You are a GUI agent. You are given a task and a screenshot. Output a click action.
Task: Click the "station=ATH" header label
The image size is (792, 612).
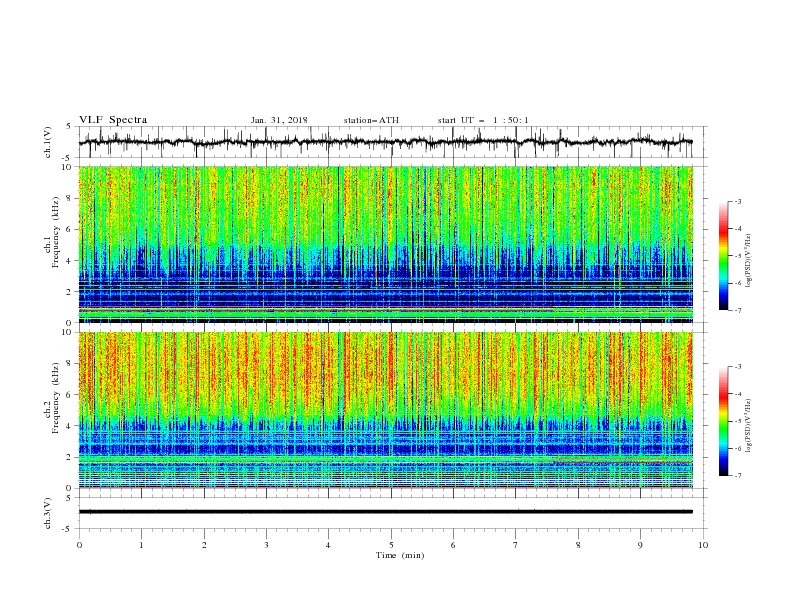tap(371, 120)
